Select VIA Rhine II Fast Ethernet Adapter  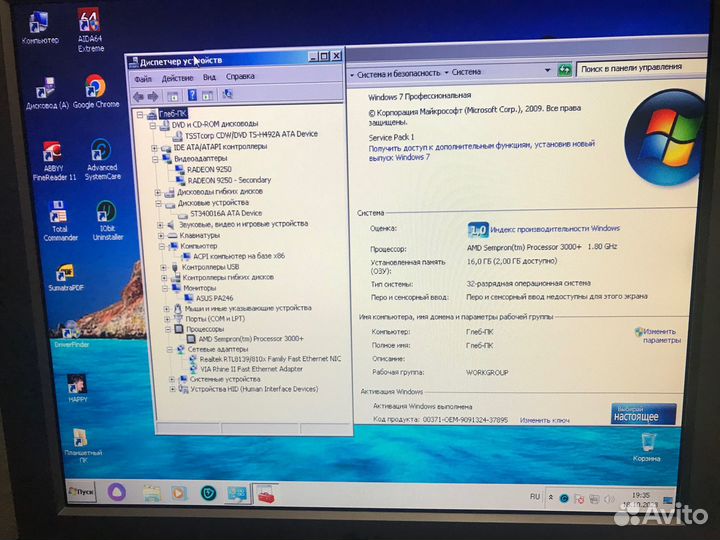(252, 369)
